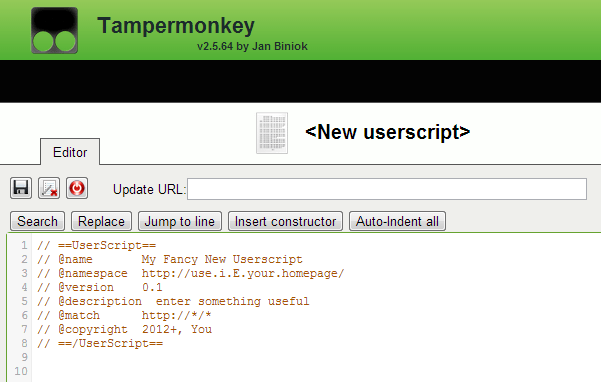Click the Update URL label
Screen dimensions: 601x382
point(149,189)
